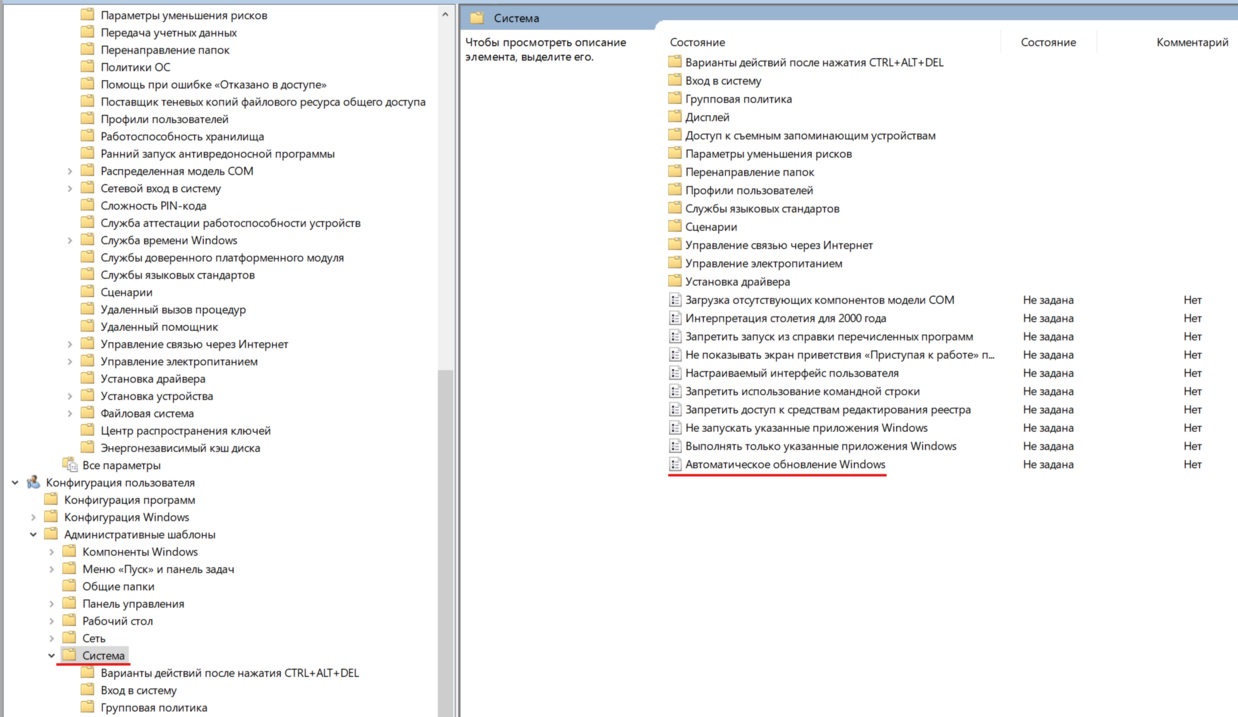Expand Конфигурация Windows under user configuration

[x=34, y=518]
